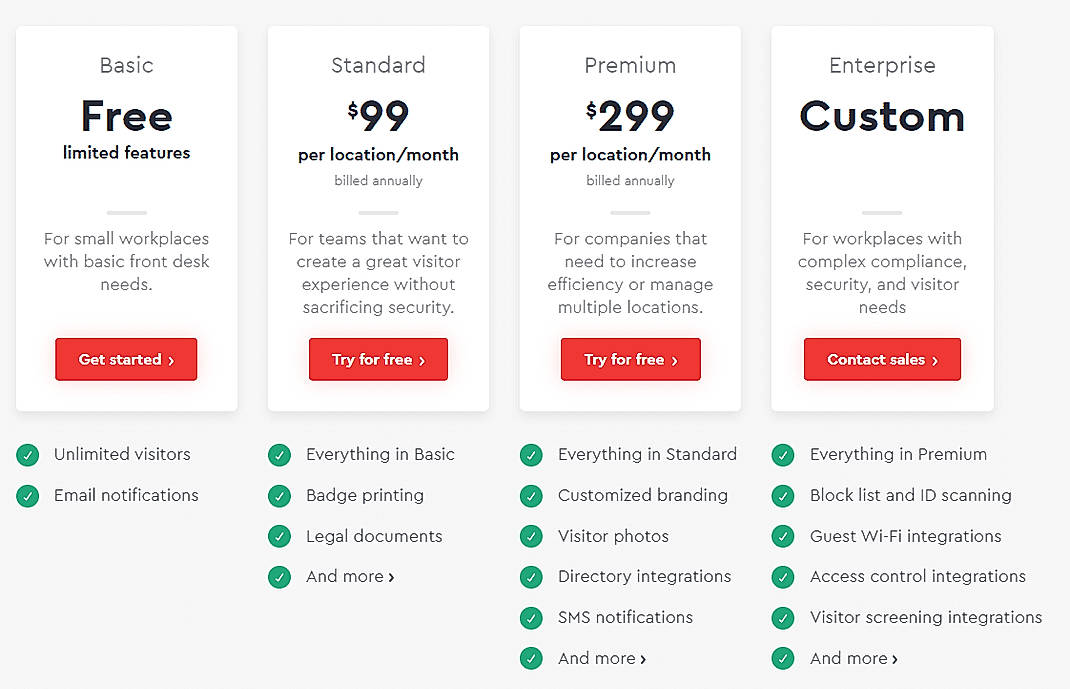1070x689 pixels.
Task: Click Contact sales for the Enterprise plan
Action: 882,359
